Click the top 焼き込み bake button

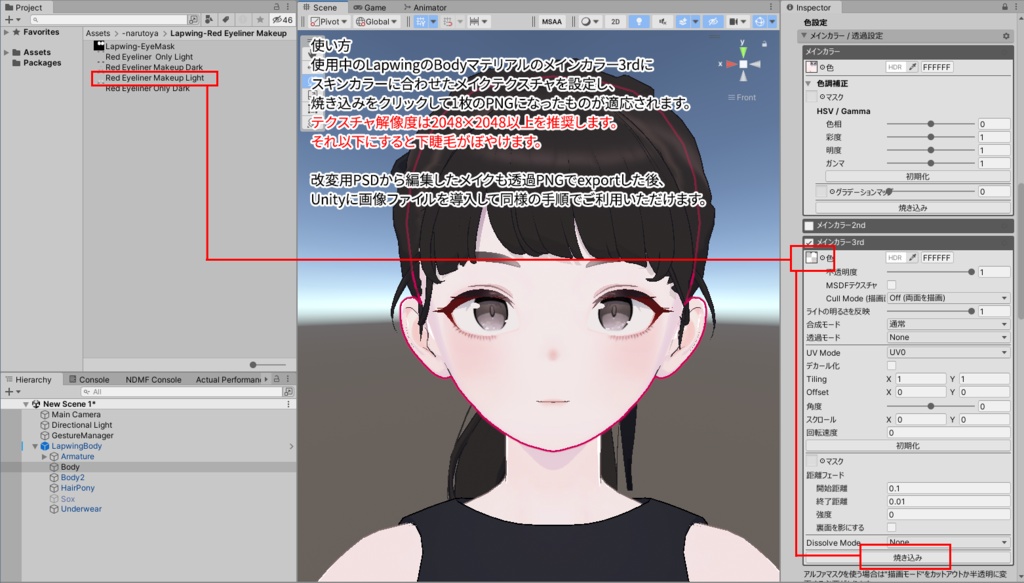(x=913, y=208)
